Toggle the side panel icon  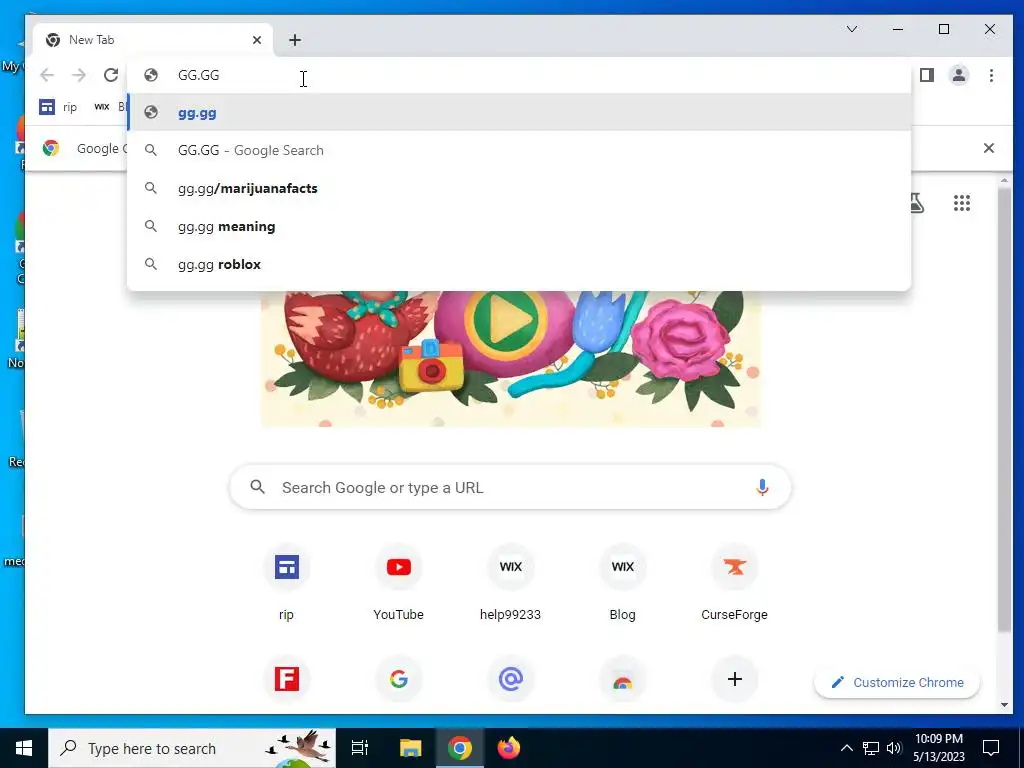927,75
